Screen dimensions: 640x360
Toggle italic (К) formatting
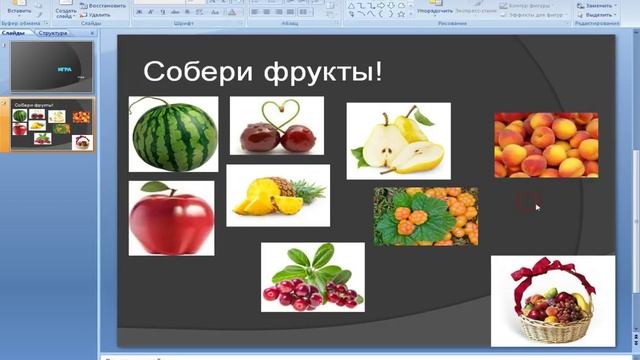coord(151,12)
